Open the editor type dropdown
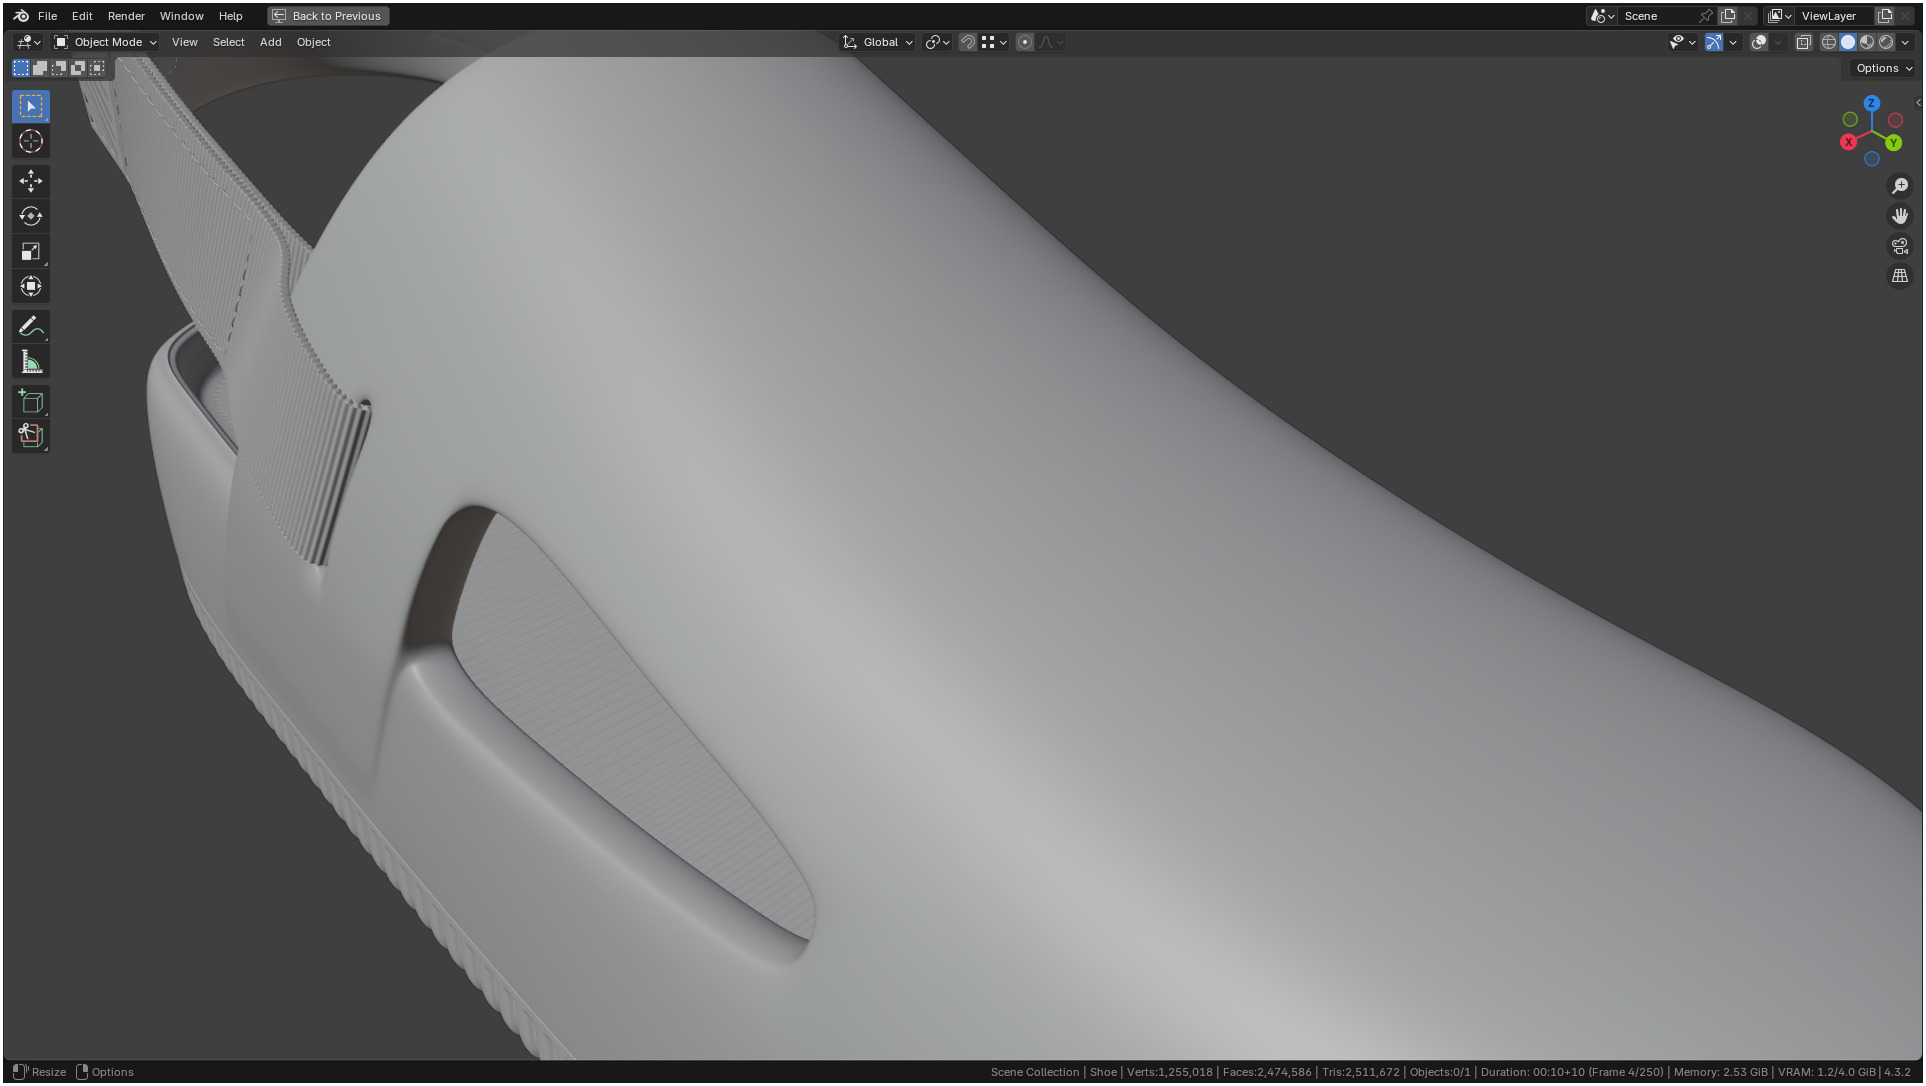Image resolution: width=1926 pixels, height=1086 pixels. click(29, 42)
